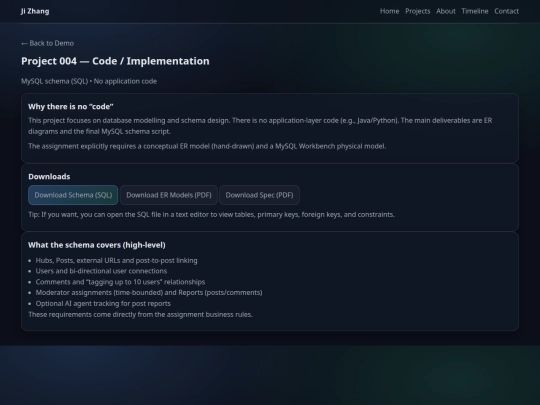Open the Projects nav link
The width and height of the screenshot is (540, 405).
(418, 11)
